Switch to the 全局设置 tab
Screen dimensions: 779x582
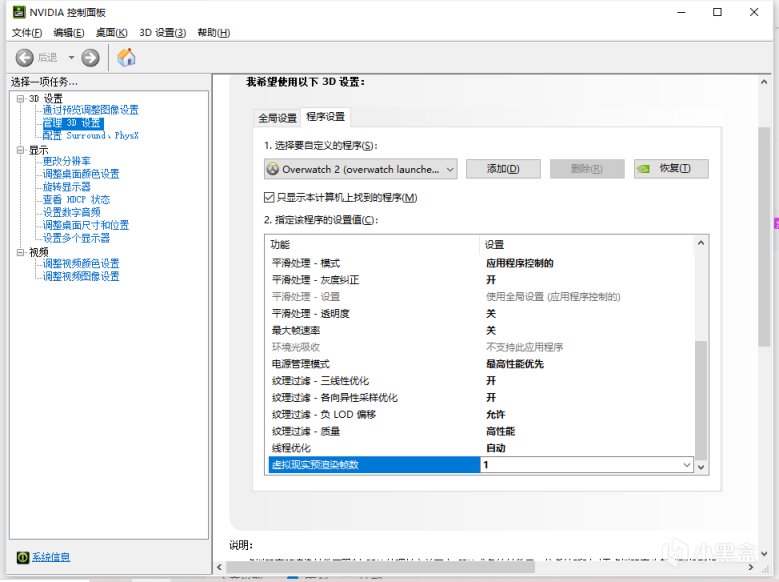pos(277,118)
